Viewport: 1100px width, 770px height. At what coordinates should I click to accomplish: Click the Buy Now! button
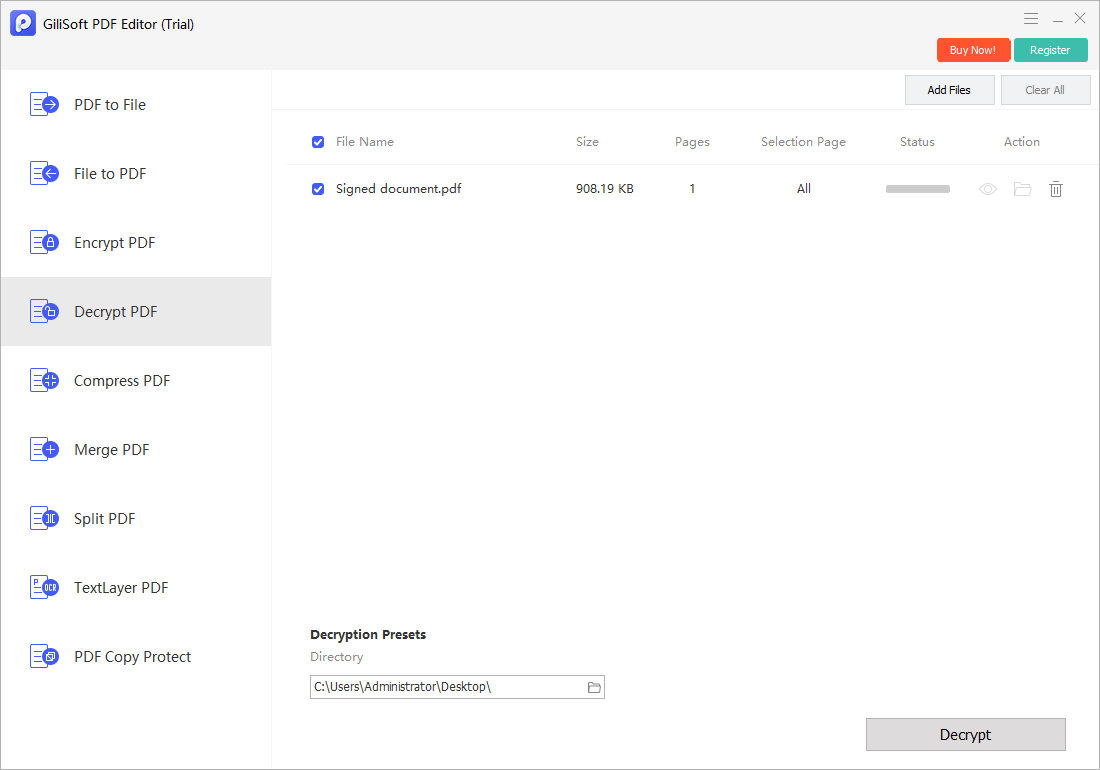[973, 50]
